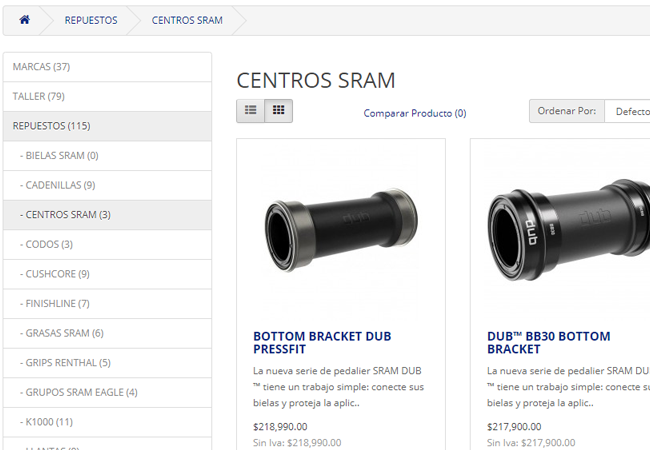Open MARCAS (37) category
The width and height of the screenshot is (650, 450).
point(107,67)
